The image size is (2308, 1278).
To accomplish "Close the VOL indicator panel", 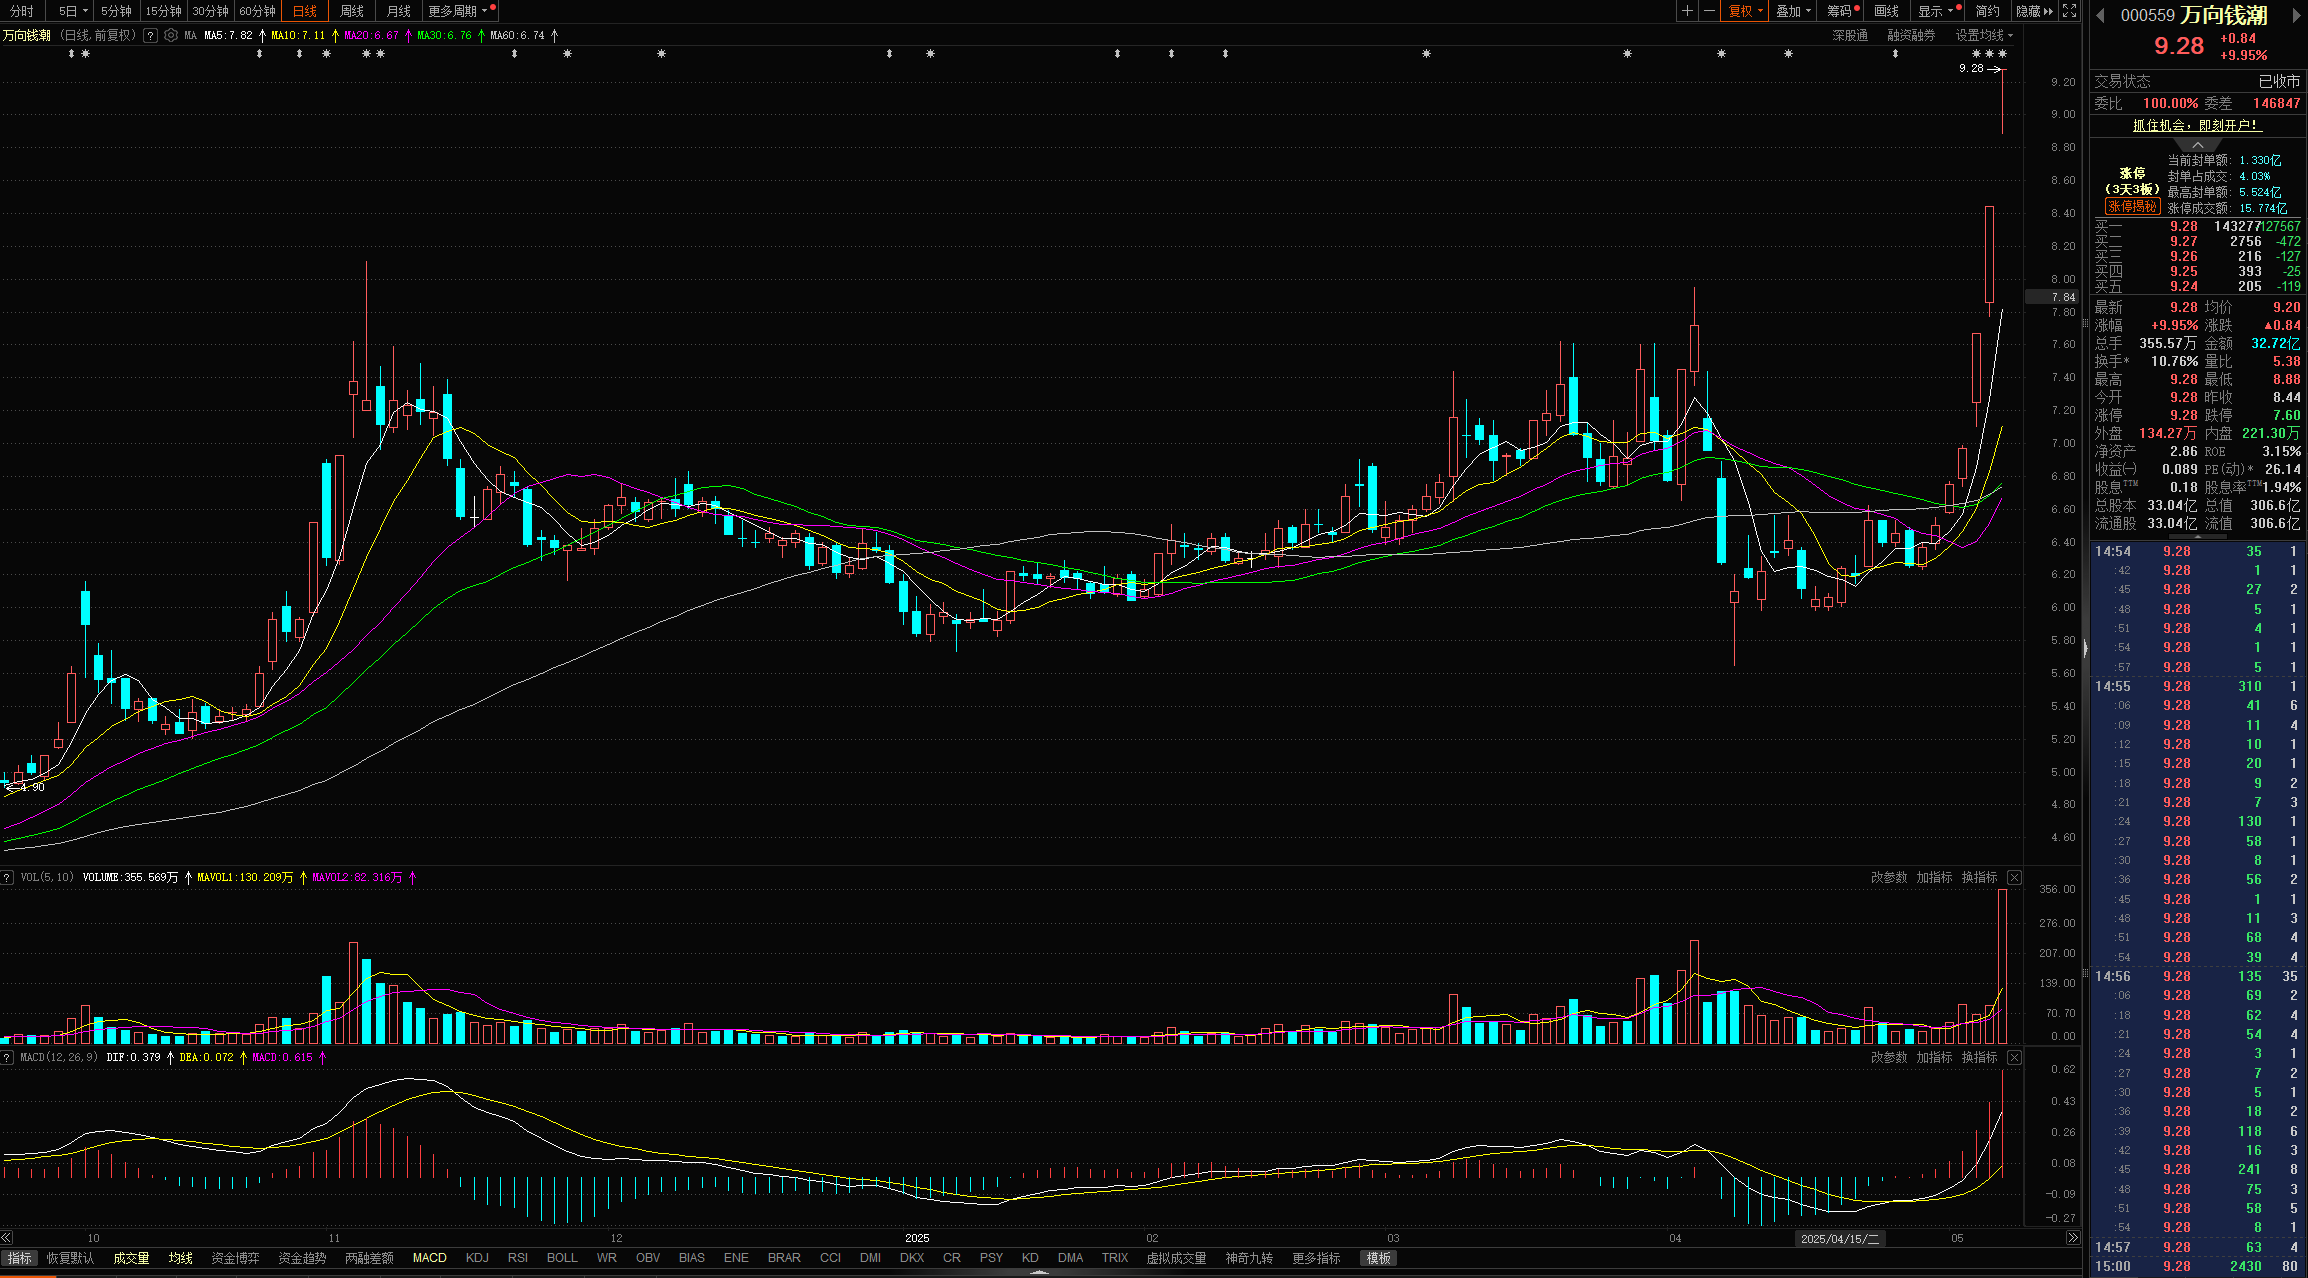I will click(2014, 877).
